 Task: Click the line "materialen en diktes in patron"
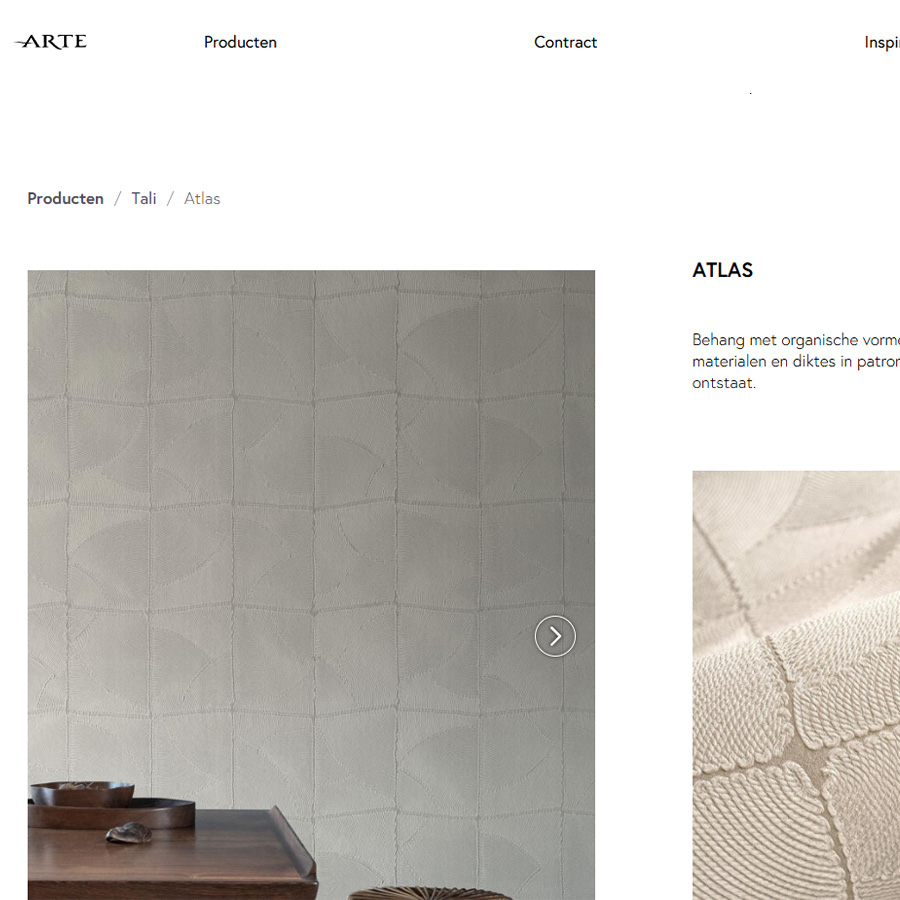(x=796, y=362)
